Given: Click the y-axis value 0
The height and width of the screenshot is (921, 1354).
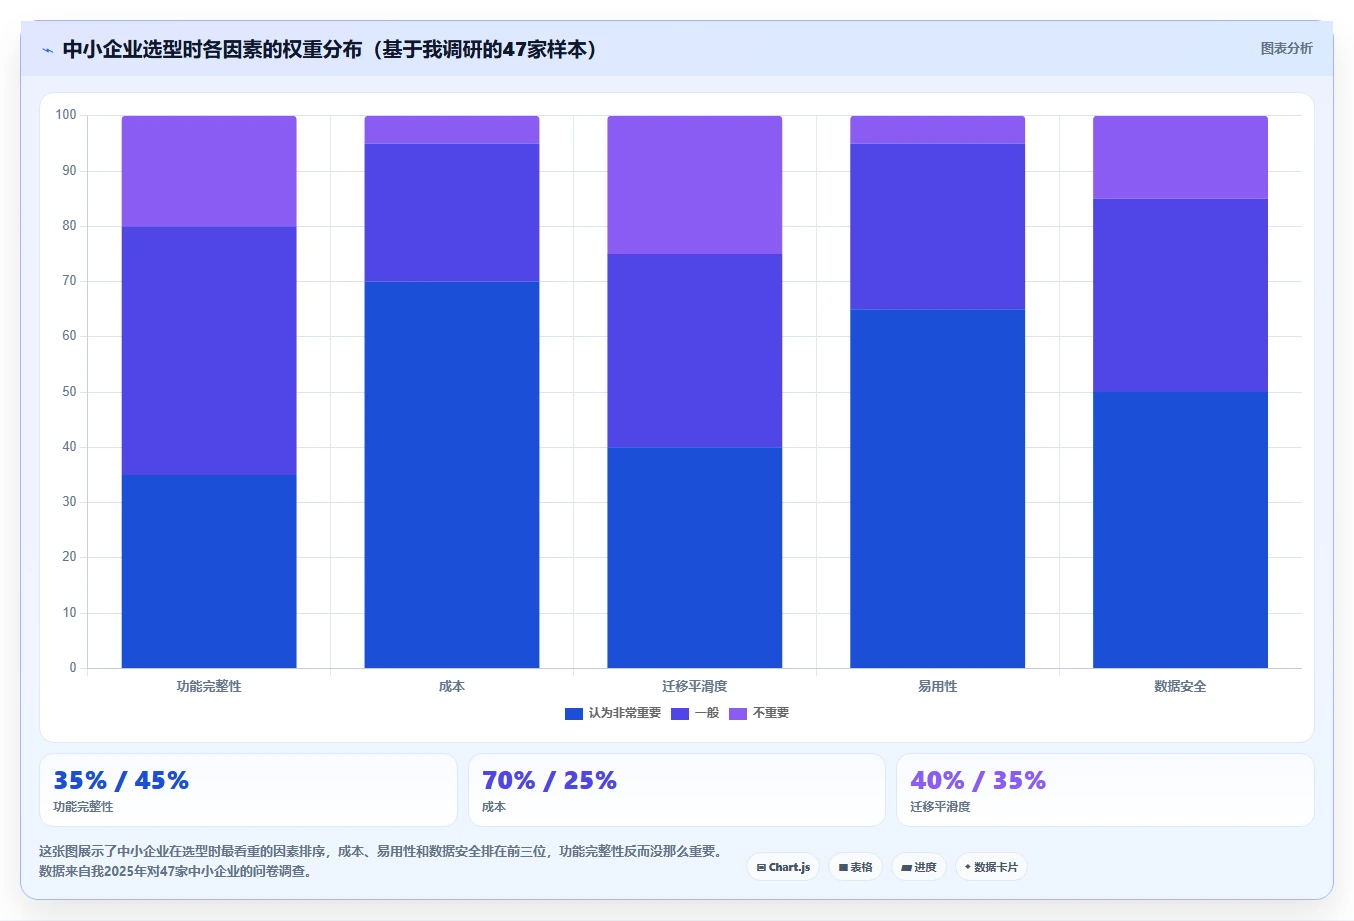Looking at the screenshot, I should [x=72, y=668].
